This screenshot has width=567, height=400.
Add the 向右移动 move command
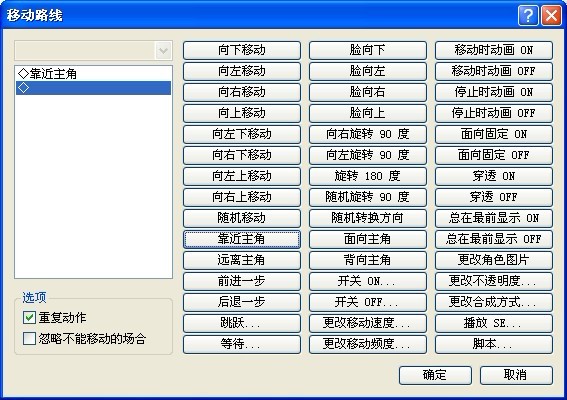242,92
